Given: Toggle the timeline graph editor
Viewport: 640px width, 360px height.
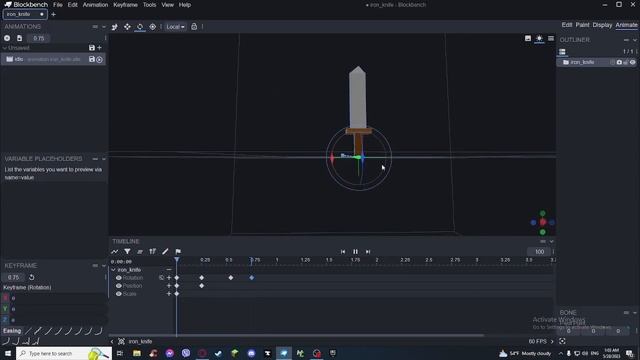Looking at the screenshot, I should [115, 251].
